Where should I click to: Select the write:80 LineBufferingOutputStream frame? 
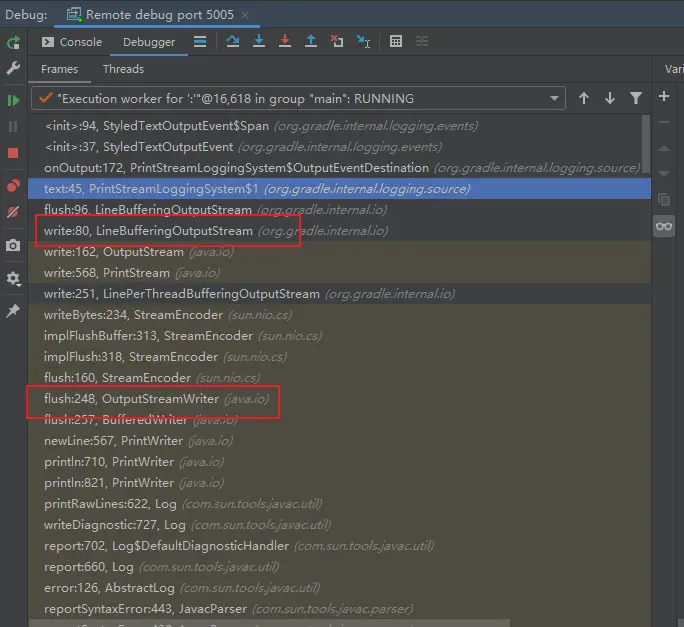[147, 231]
